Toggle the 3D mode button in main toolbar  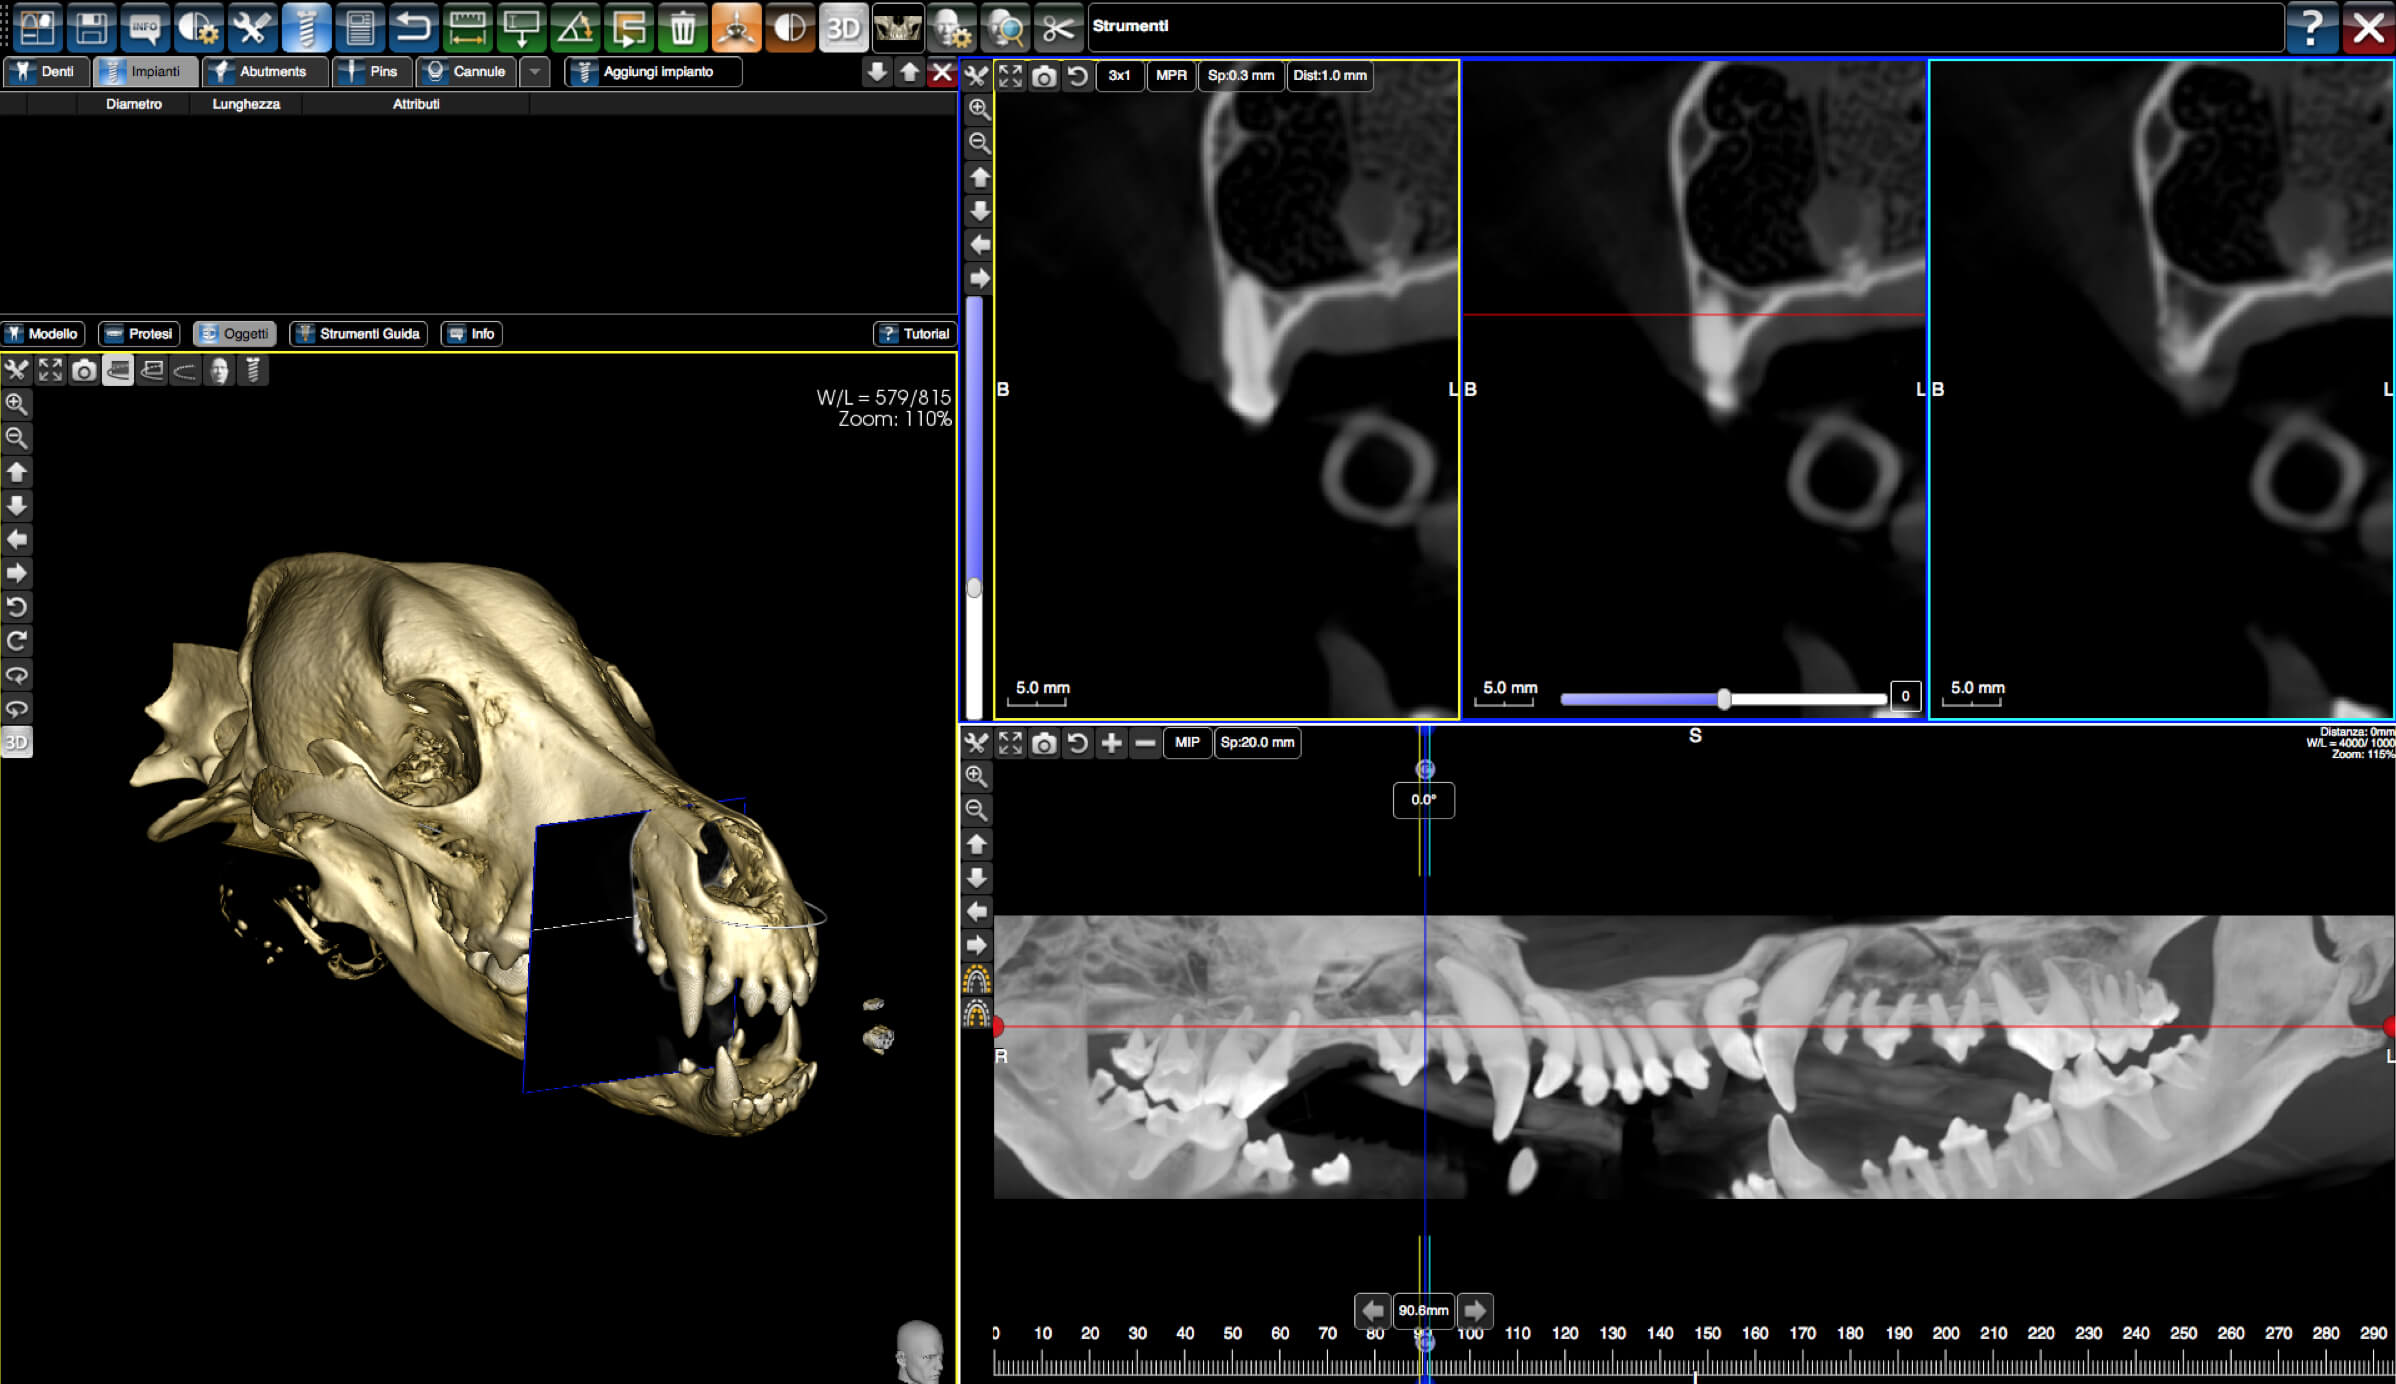843,27
